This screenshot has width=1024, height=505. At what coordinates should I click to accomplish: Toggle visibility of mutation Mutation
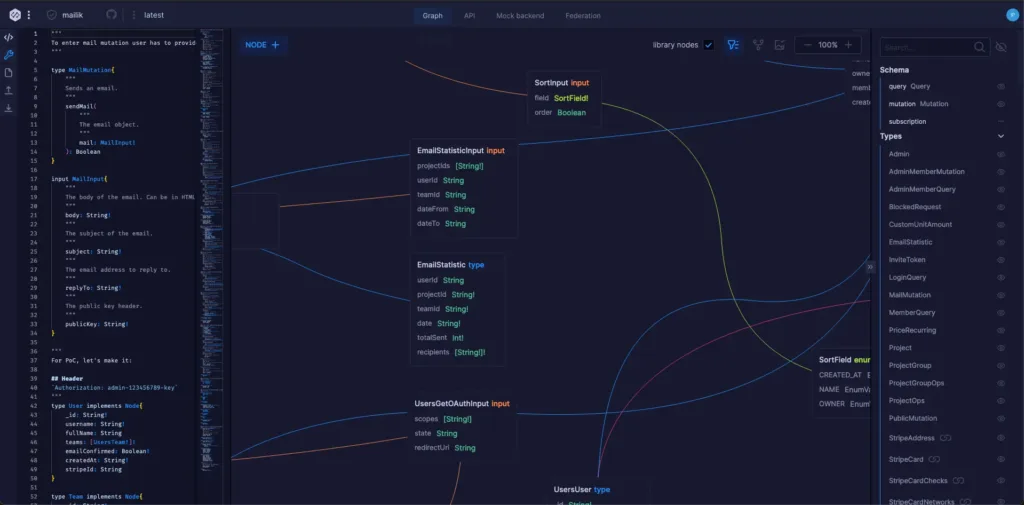[x=1000, y=104]
